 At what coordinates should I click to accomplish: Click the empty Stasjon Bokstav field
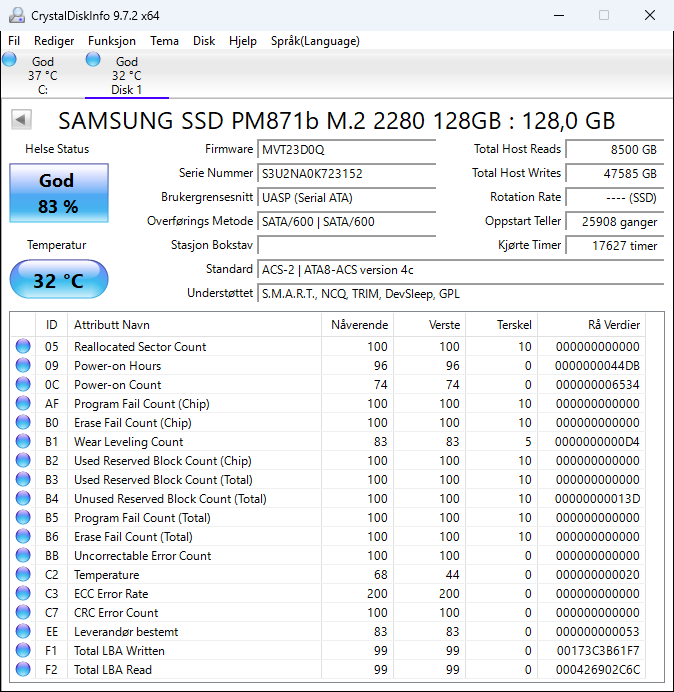[x=346, y=245]
